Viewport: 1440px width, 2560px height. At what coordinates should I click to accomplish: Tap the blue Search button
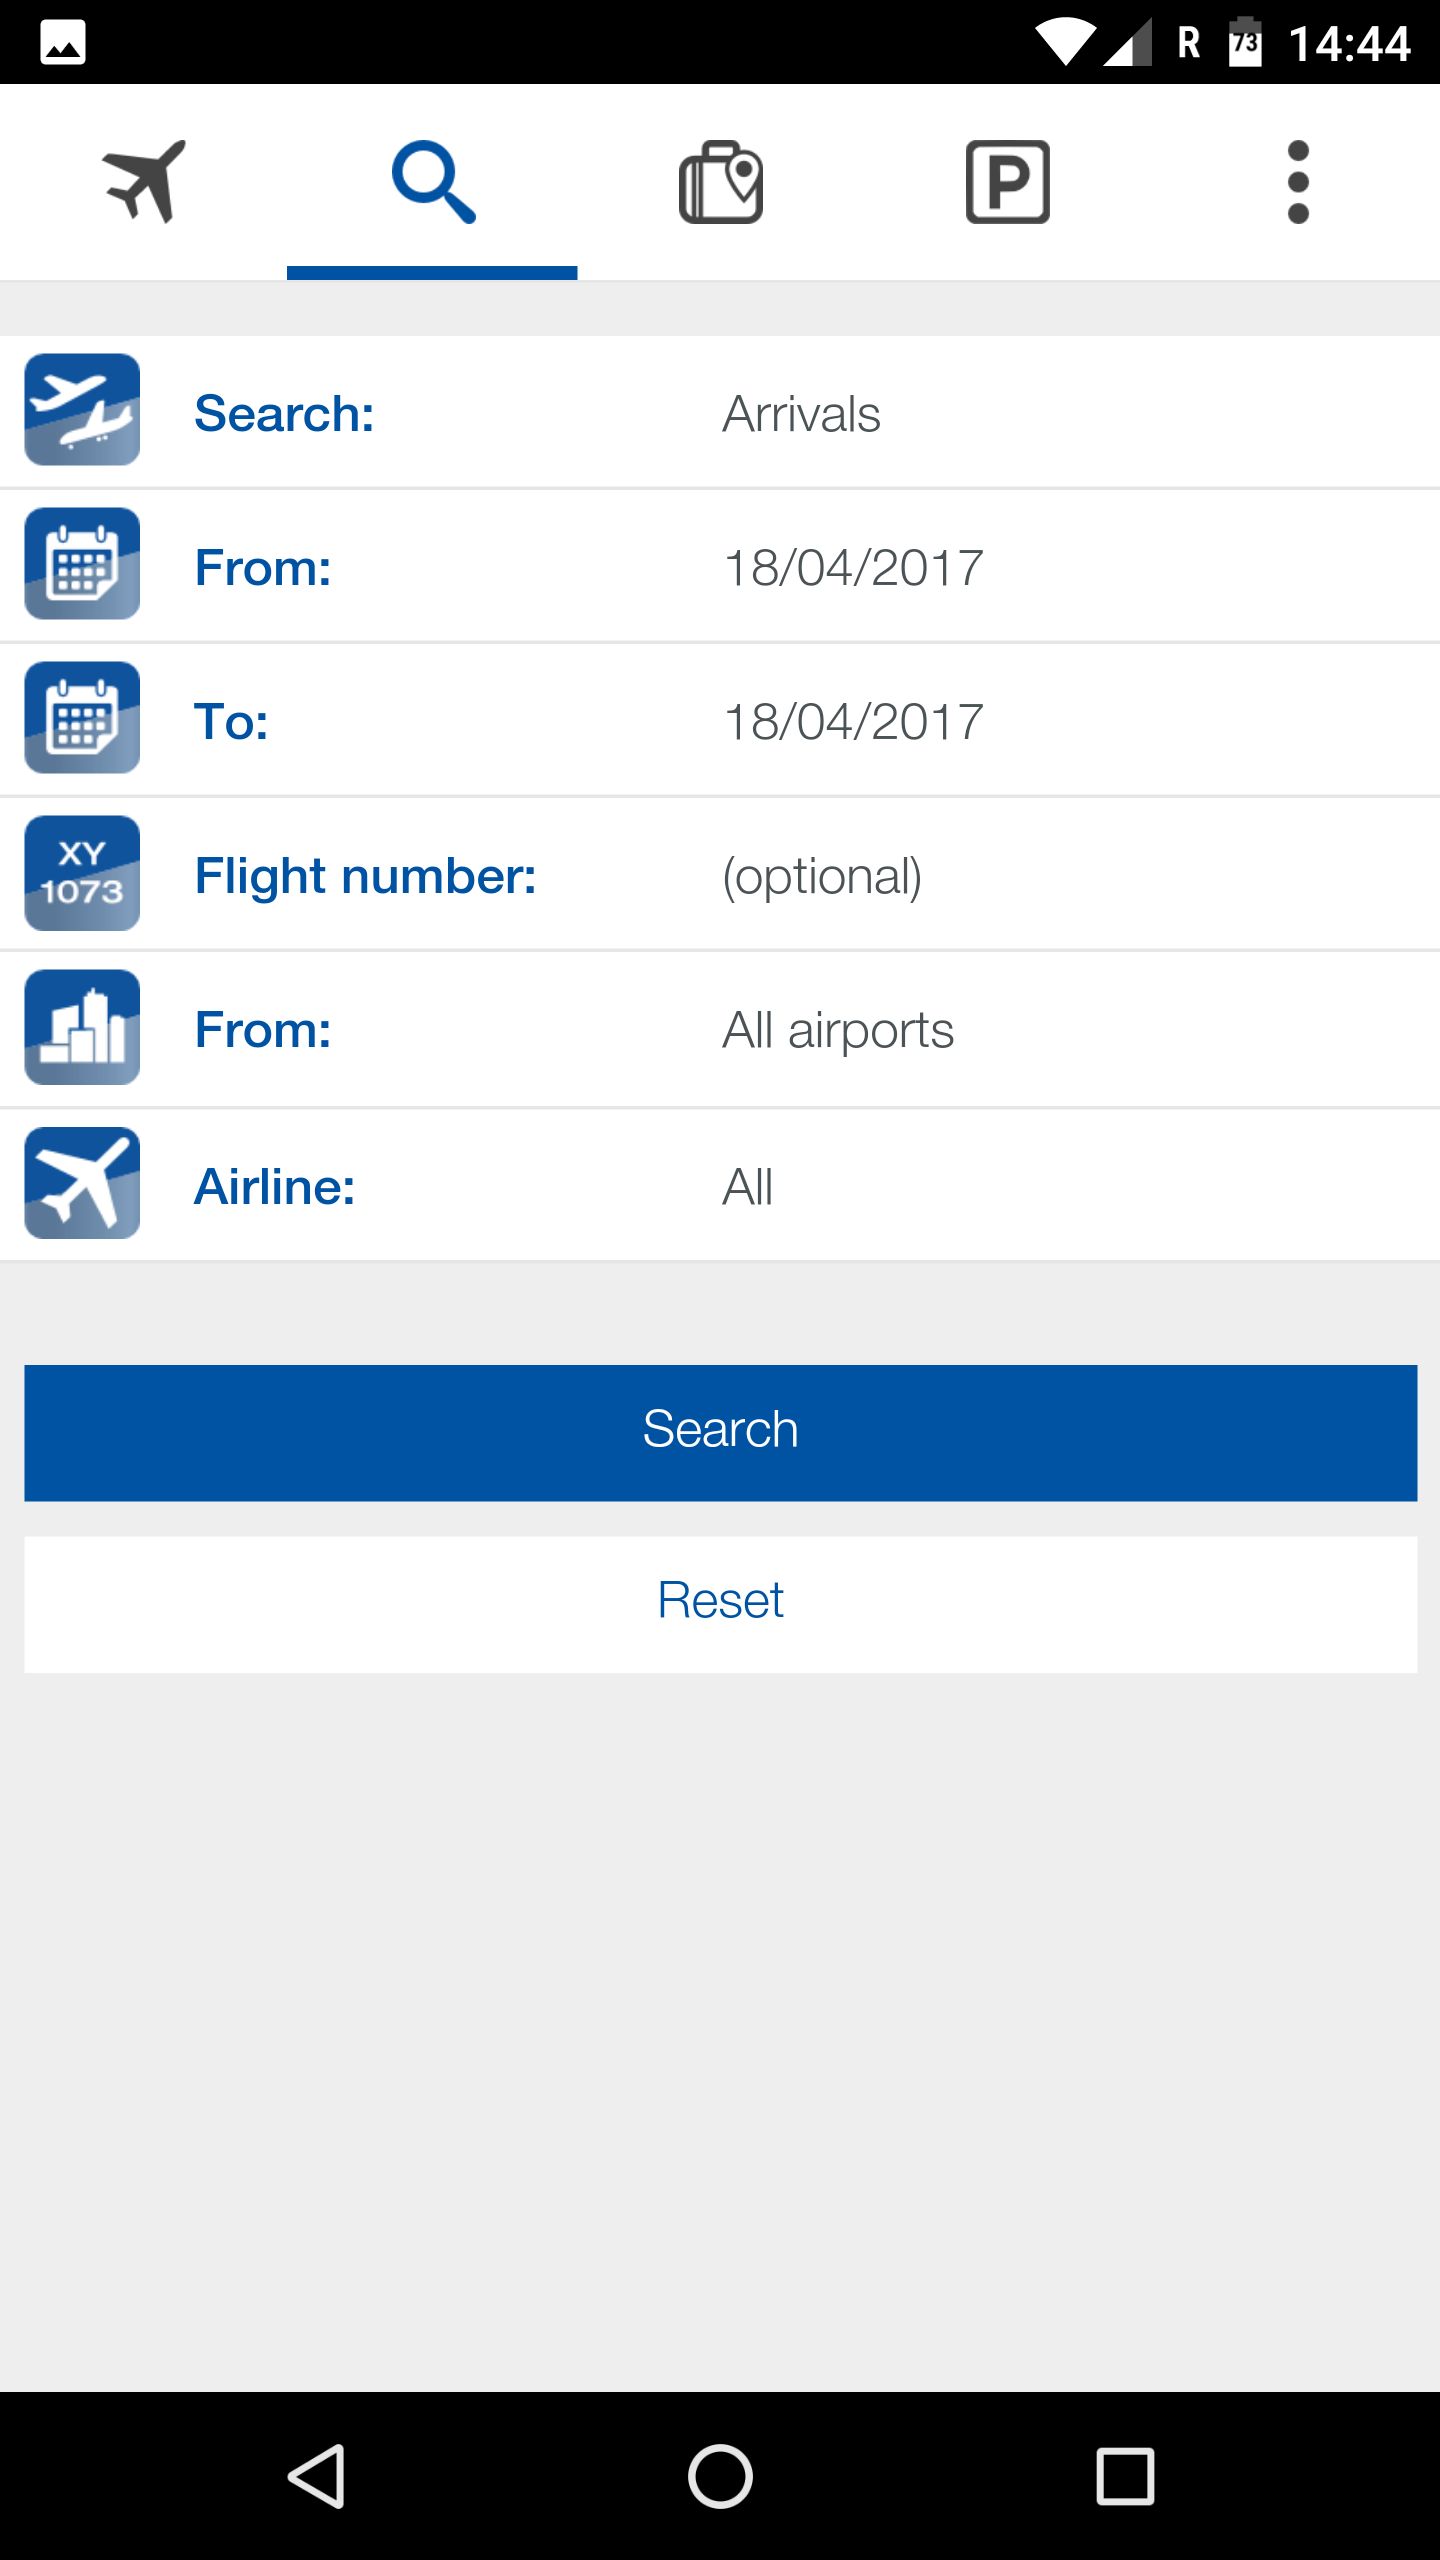(720, 1432)
